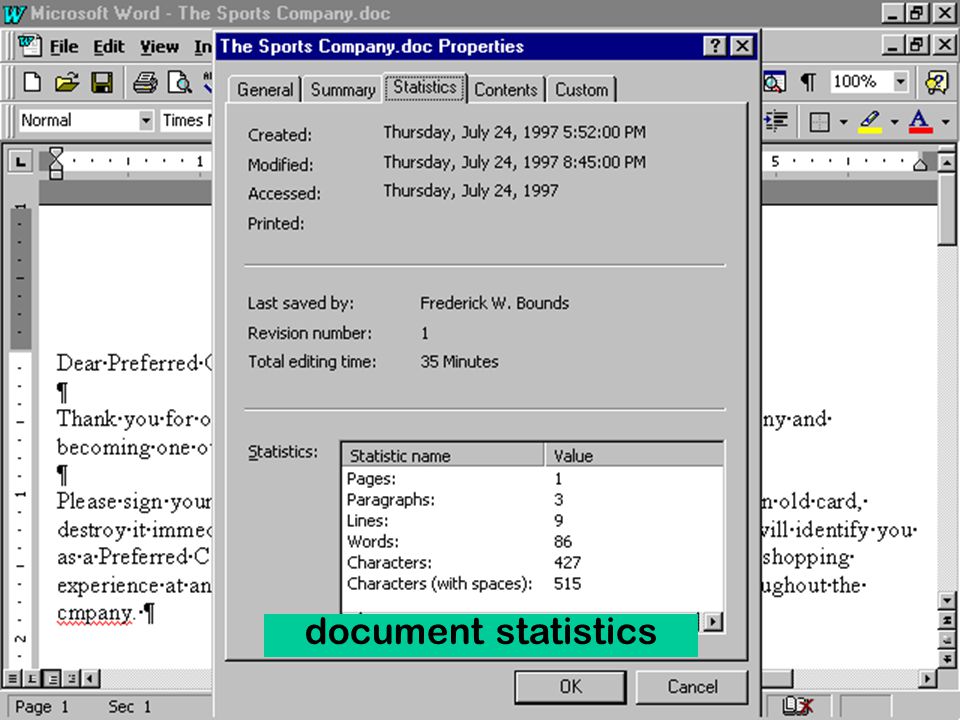Click the 'Value' column header
960x720 pixels.
[x=634, y=456]
